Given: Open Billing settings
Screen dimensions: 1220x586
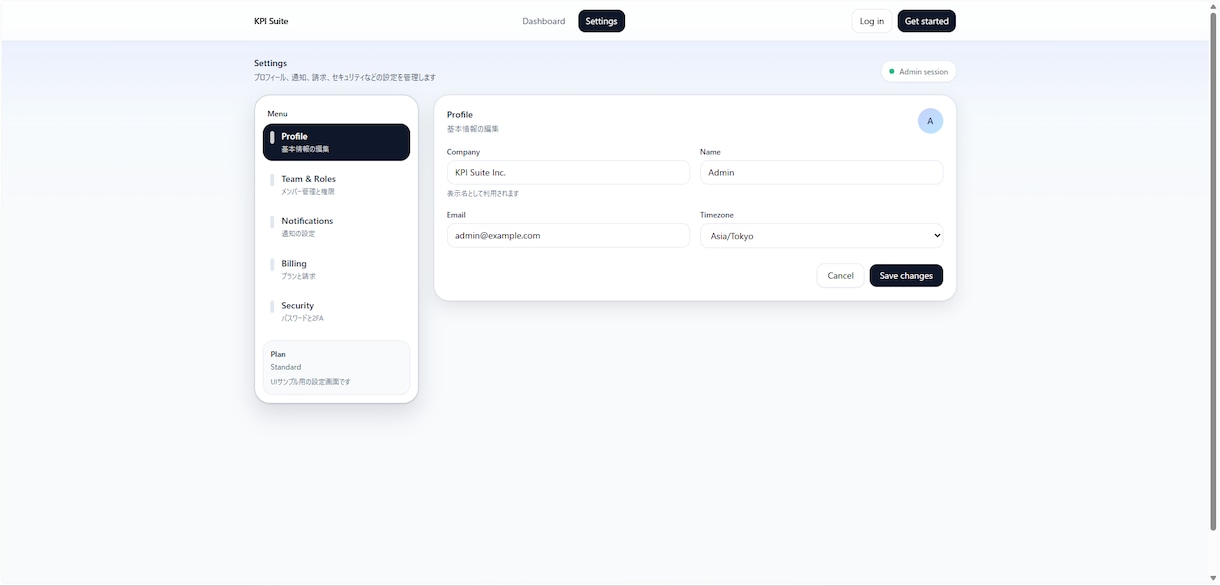Looking at the screenshot, I should pyautogui.click(x=336, y=269).
